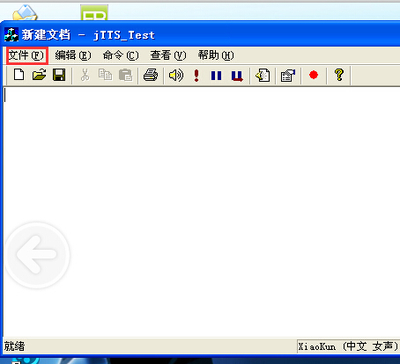Click the red record circle icon
The height and width of the screenshot is (364, 400).
point(313,75)
